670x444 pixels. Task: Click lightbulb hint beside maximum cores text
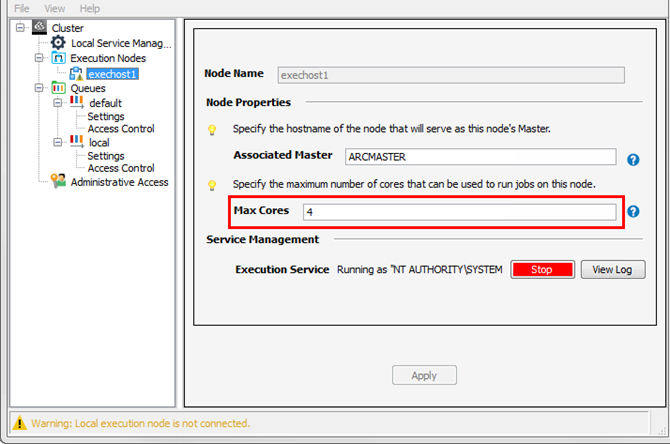point(212,185)
